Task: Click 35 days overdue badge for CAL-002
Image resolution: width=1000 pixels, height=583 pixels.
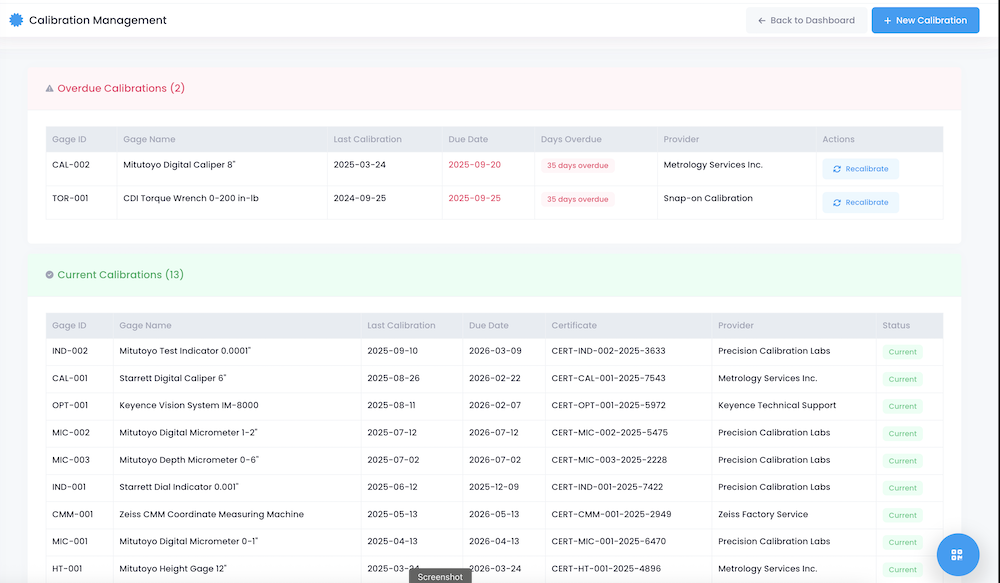Action: tap(578, 166)
